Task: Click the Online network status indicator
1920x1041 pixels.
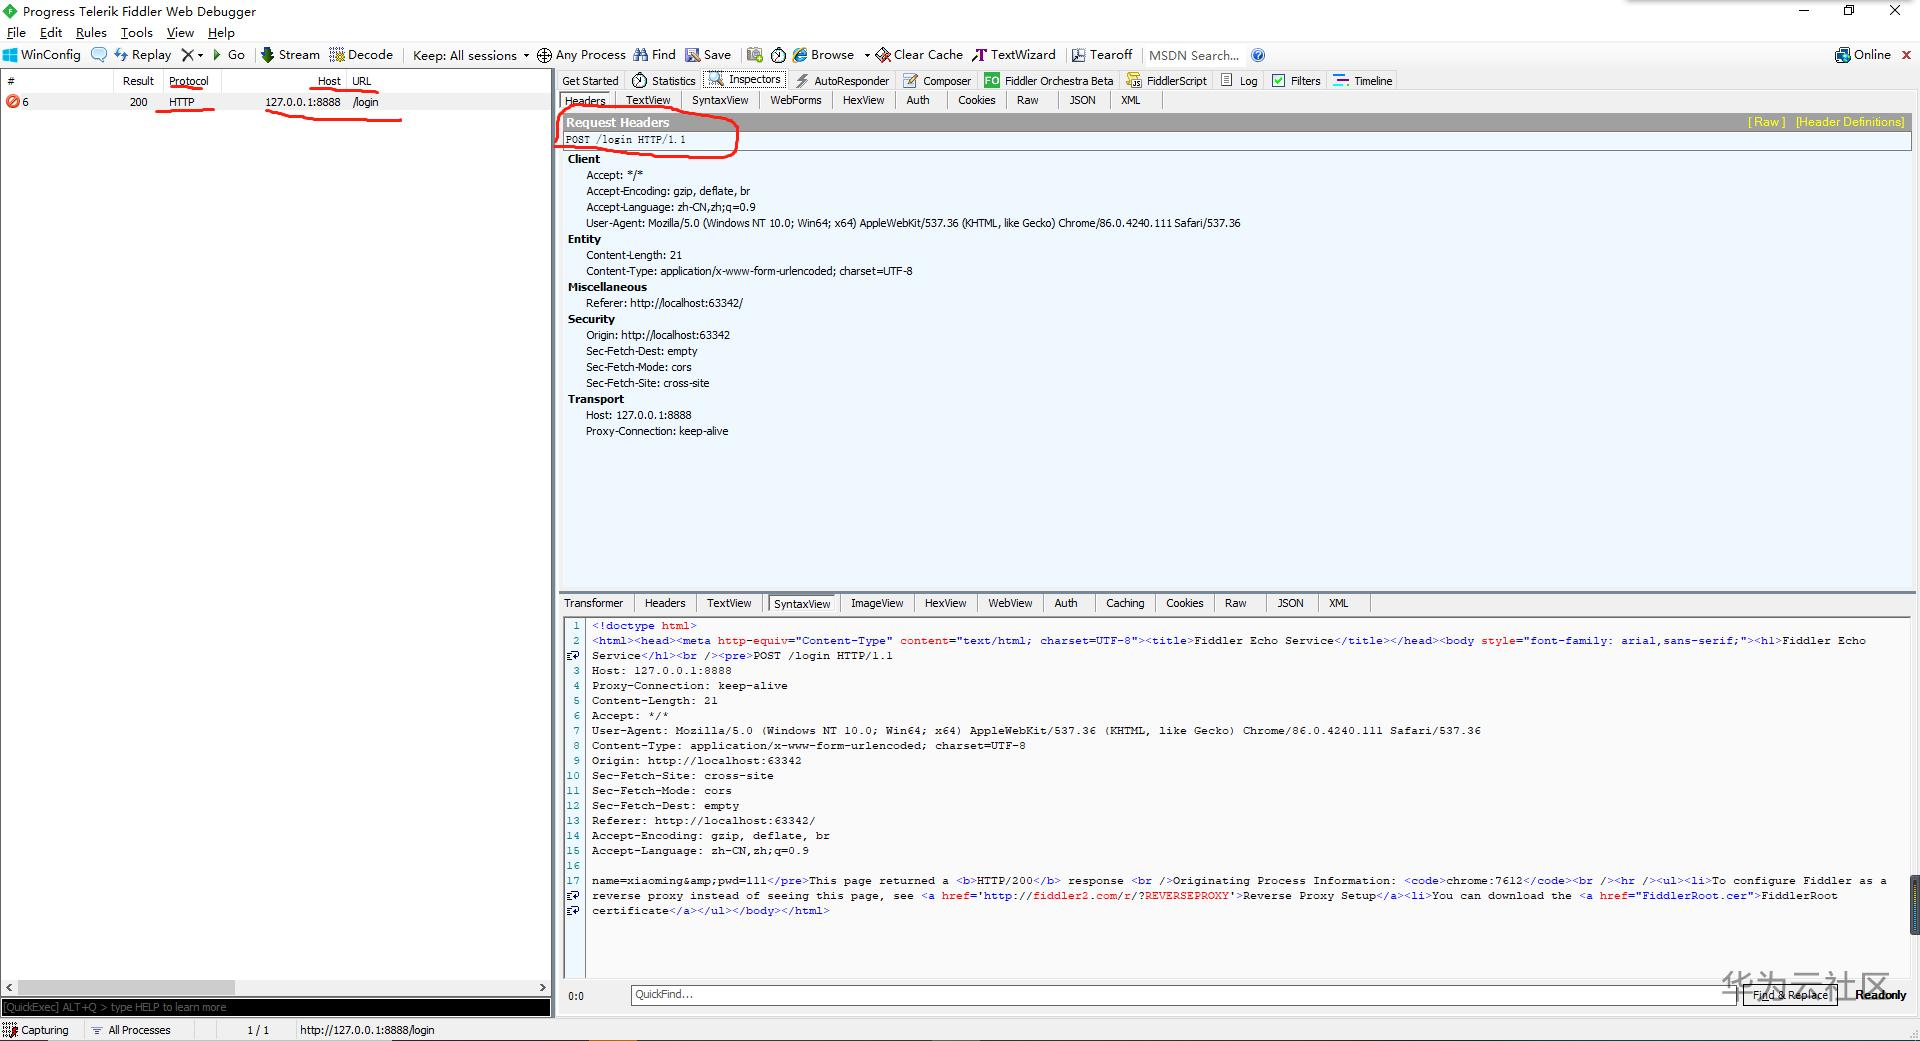Action: [1863, 55]
